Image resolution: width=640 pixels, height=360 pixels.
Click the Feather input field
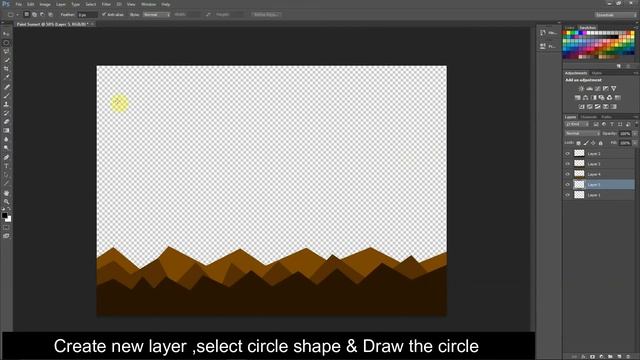pos(87,15)
